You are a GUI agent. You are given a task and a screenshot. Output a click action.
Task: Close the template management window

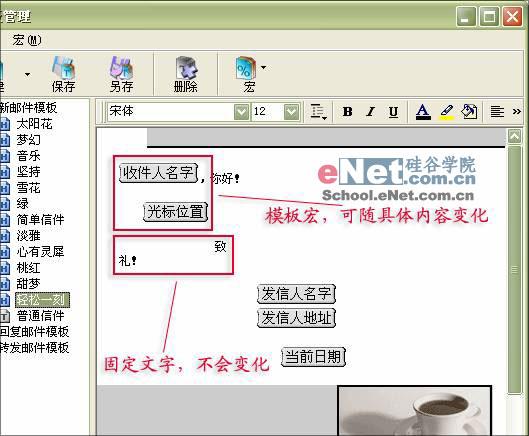pyautogui.click(x=512, y=16)
